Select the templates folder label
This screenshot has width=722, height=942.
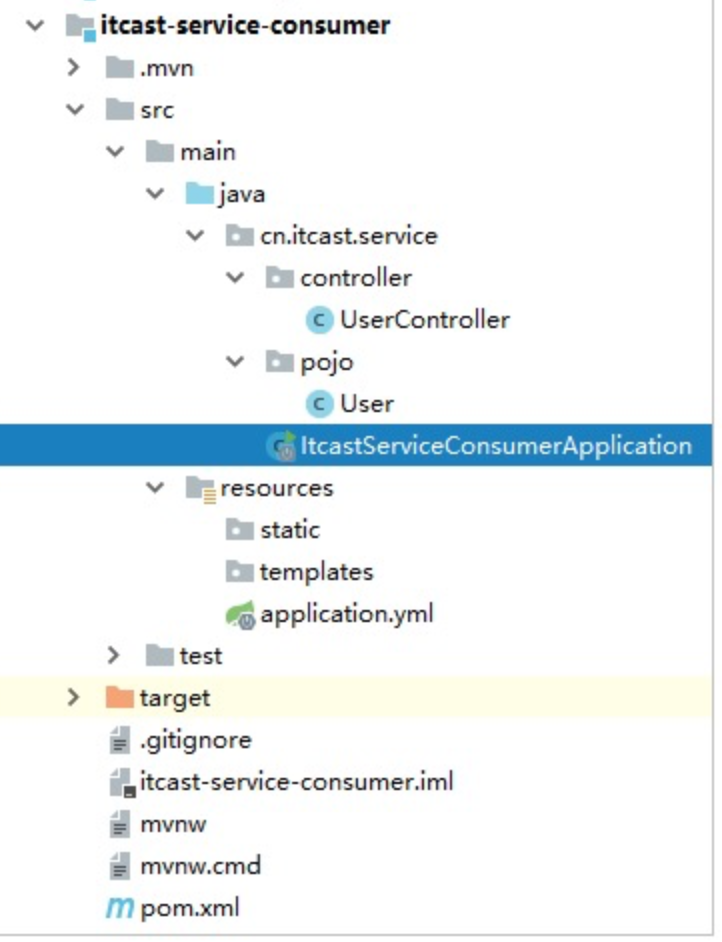(317, 573)
